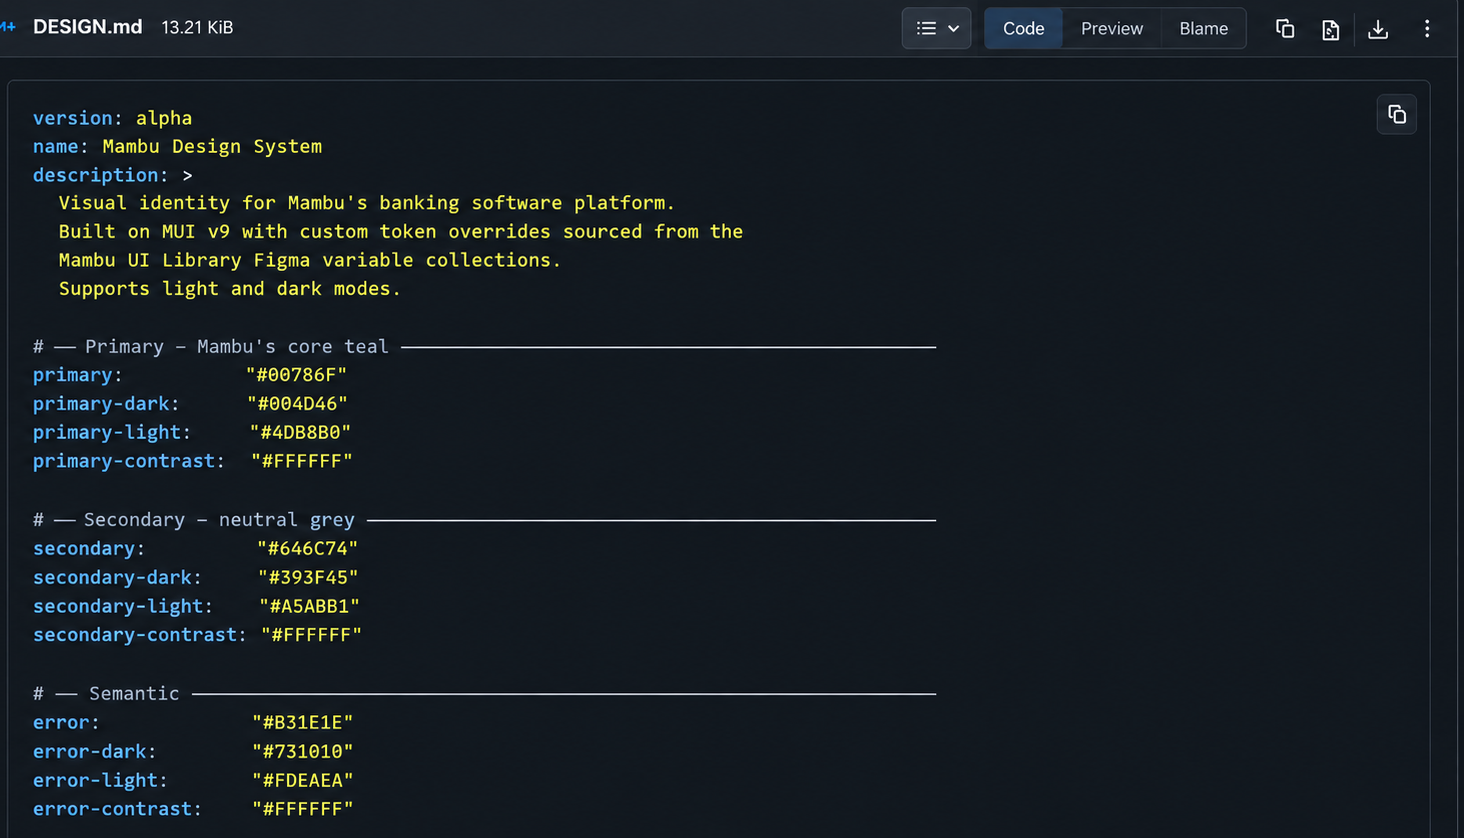Click the "Semantic" section comment
This screenshot has width=1464, height=838.
134,694
